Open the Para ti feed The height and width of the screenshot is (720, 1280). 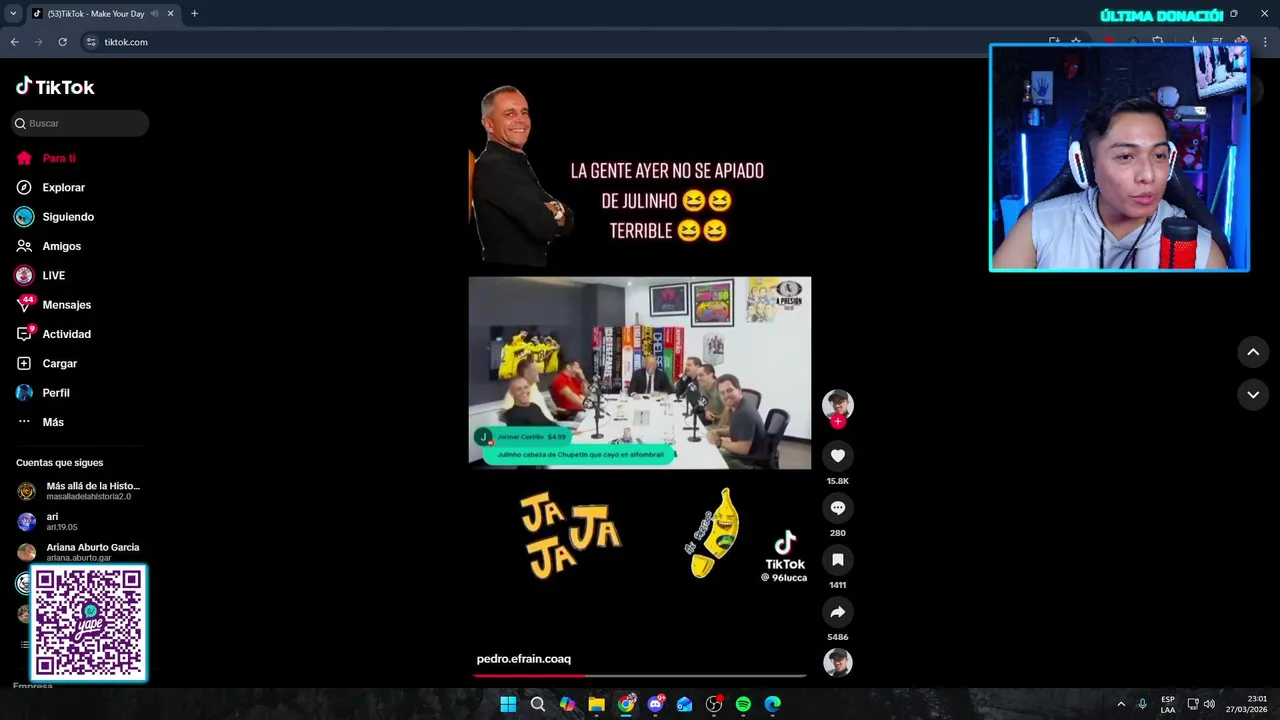pyautogui.click(x=59, y=158)
